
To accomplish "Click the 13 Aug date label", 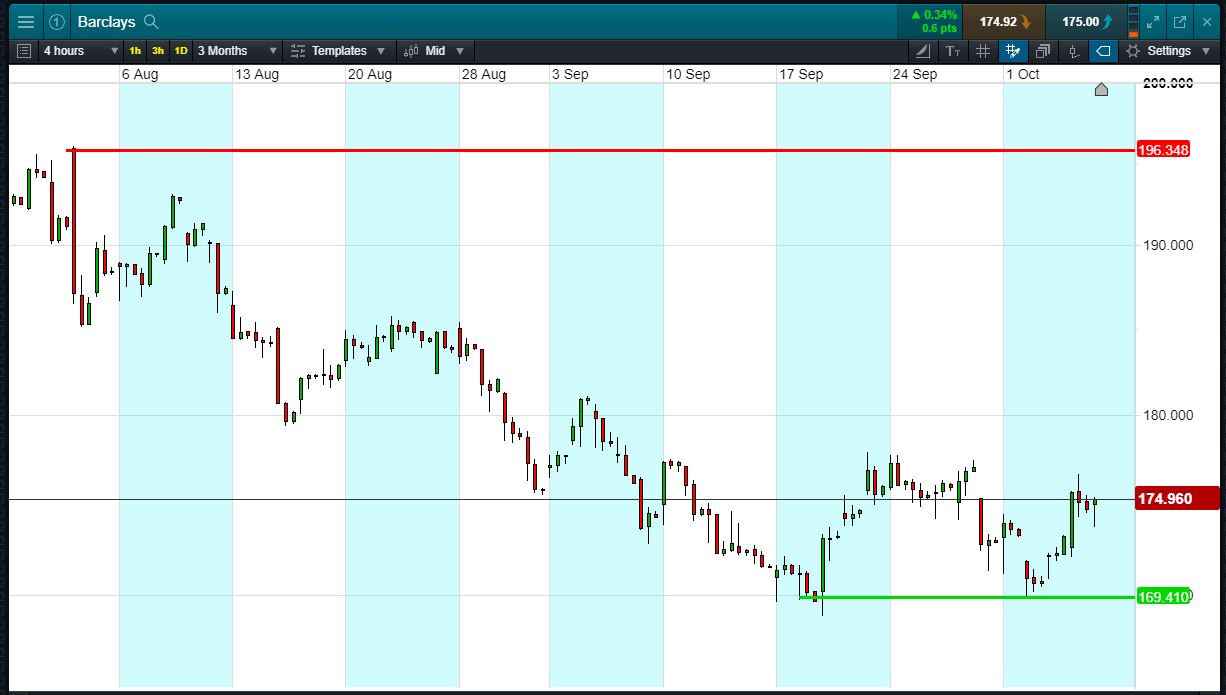I will point(257,74).
